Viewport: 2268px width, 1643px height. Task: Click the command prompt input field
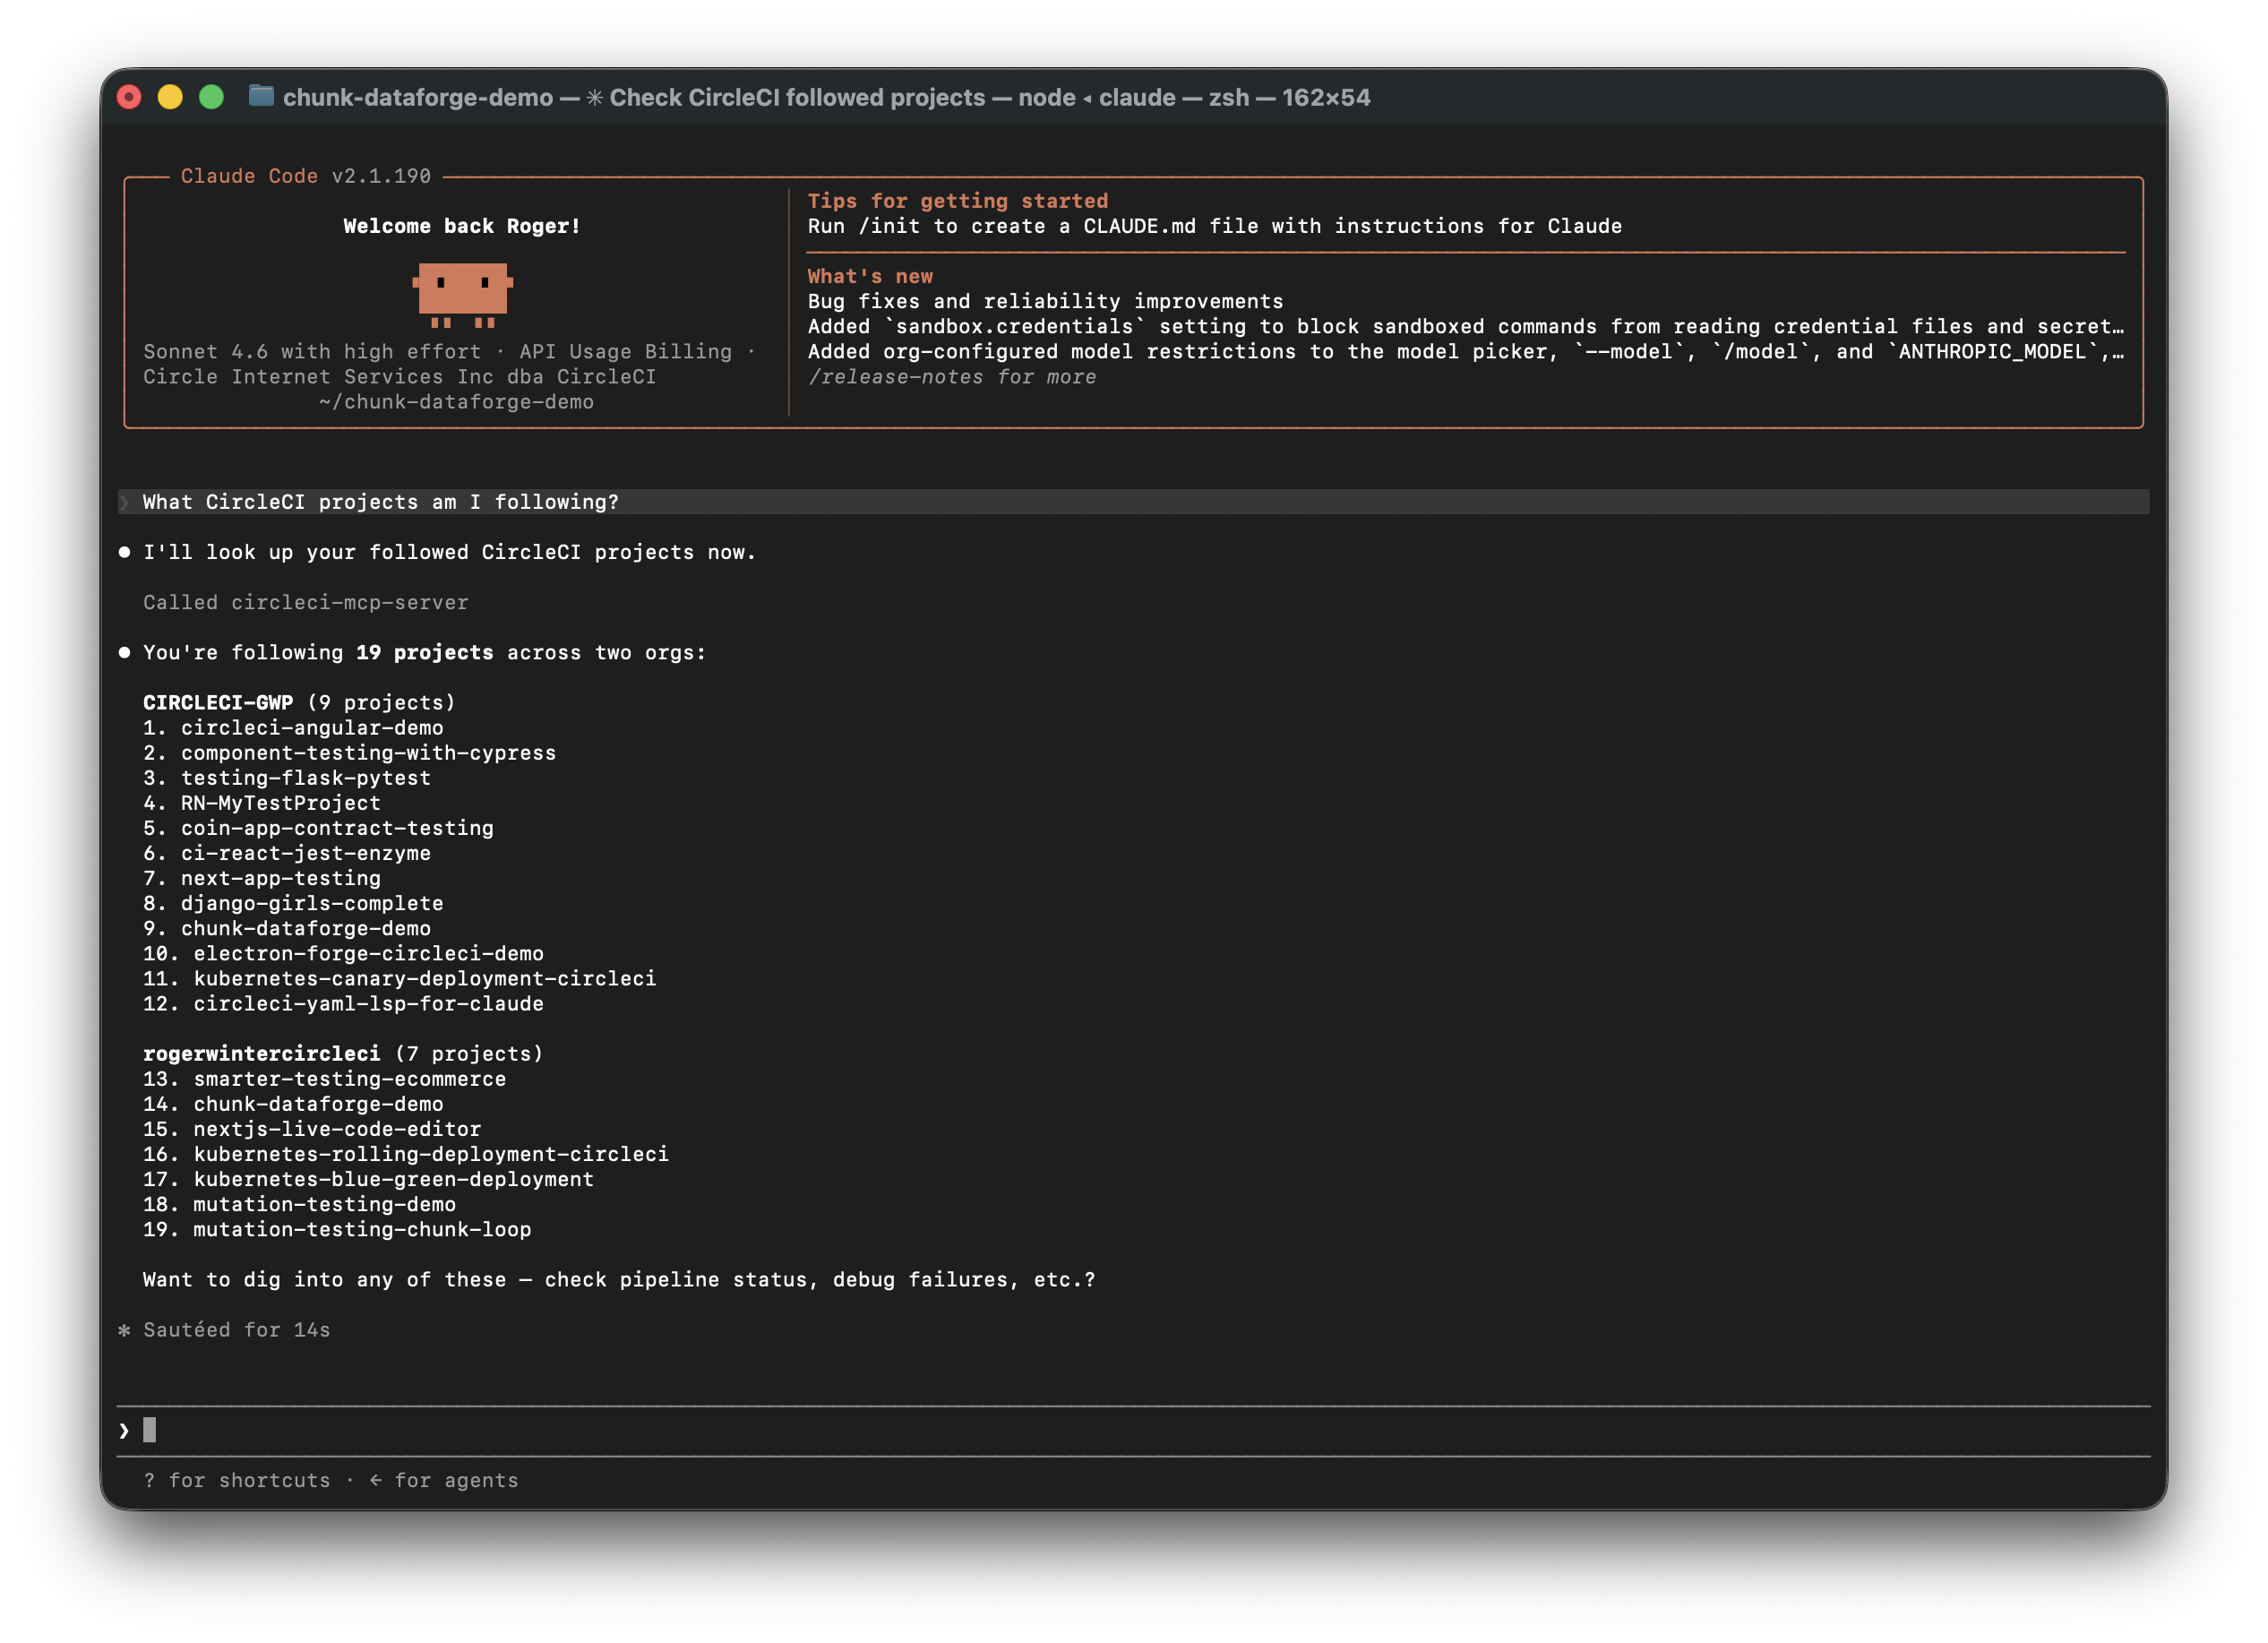(1133, 1431)
